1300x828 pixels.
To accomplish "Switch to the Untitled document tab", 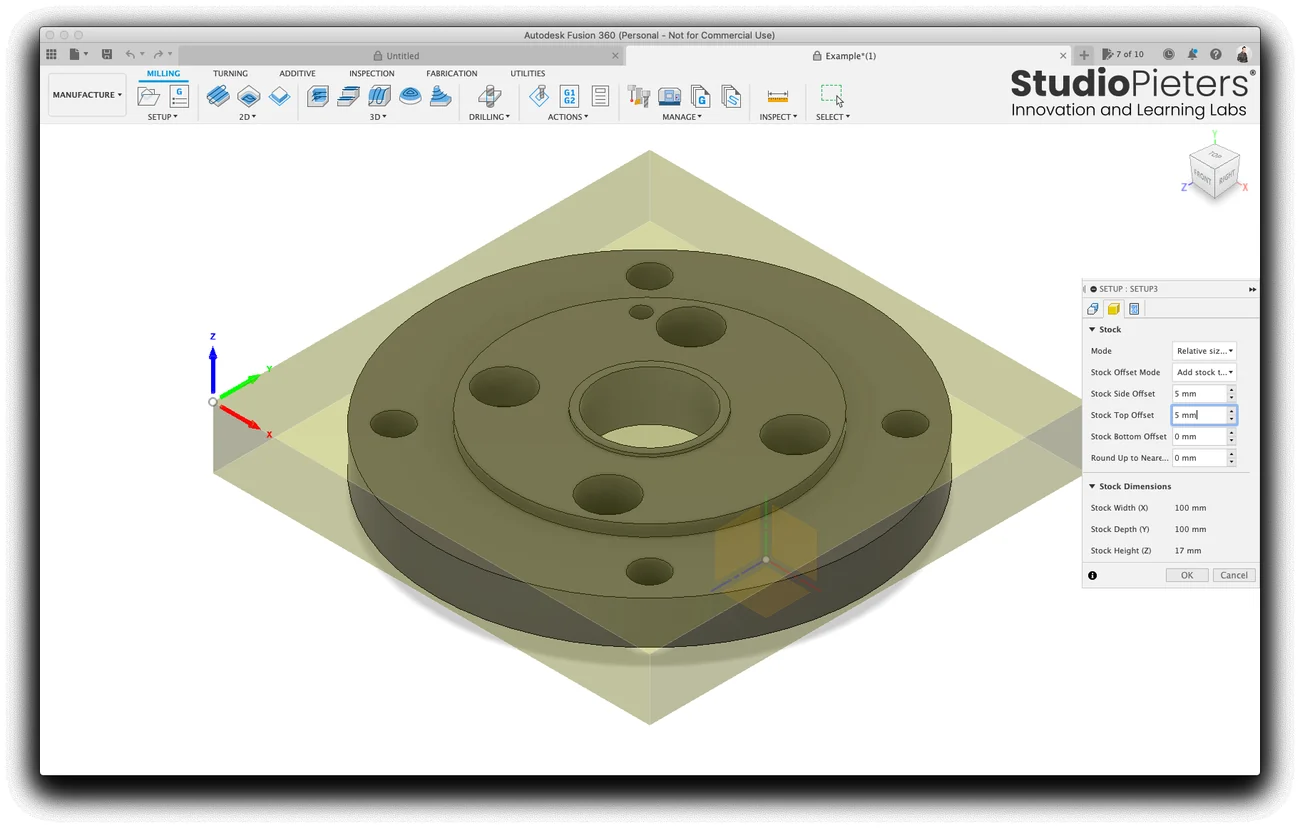I will [402, 56].
